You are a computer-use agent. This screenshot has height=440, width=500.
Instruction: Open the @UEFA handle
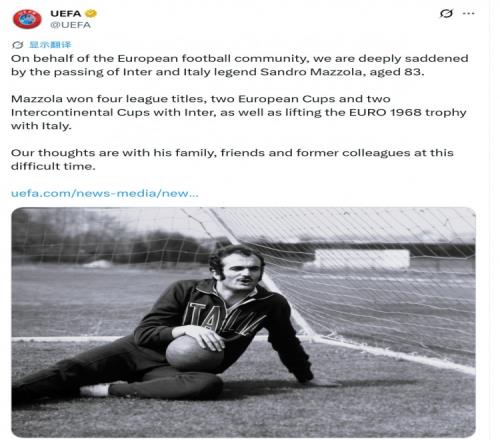click(71, 25)
